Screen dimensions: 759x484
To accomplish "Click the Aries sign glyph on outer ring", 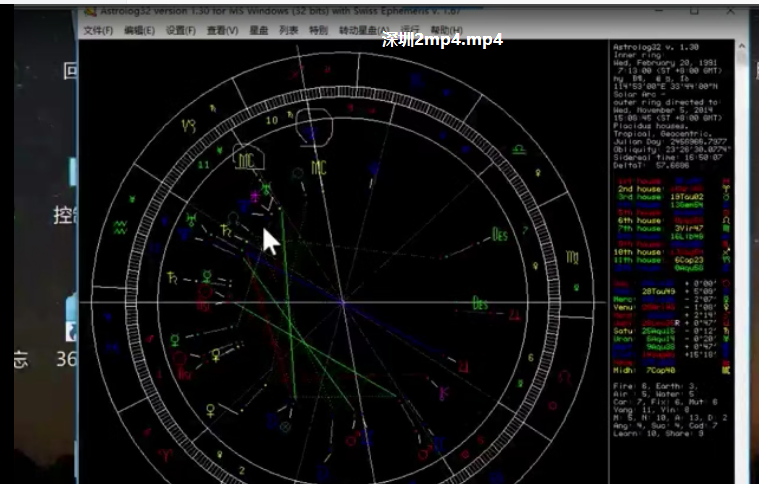I will point(166,454).
